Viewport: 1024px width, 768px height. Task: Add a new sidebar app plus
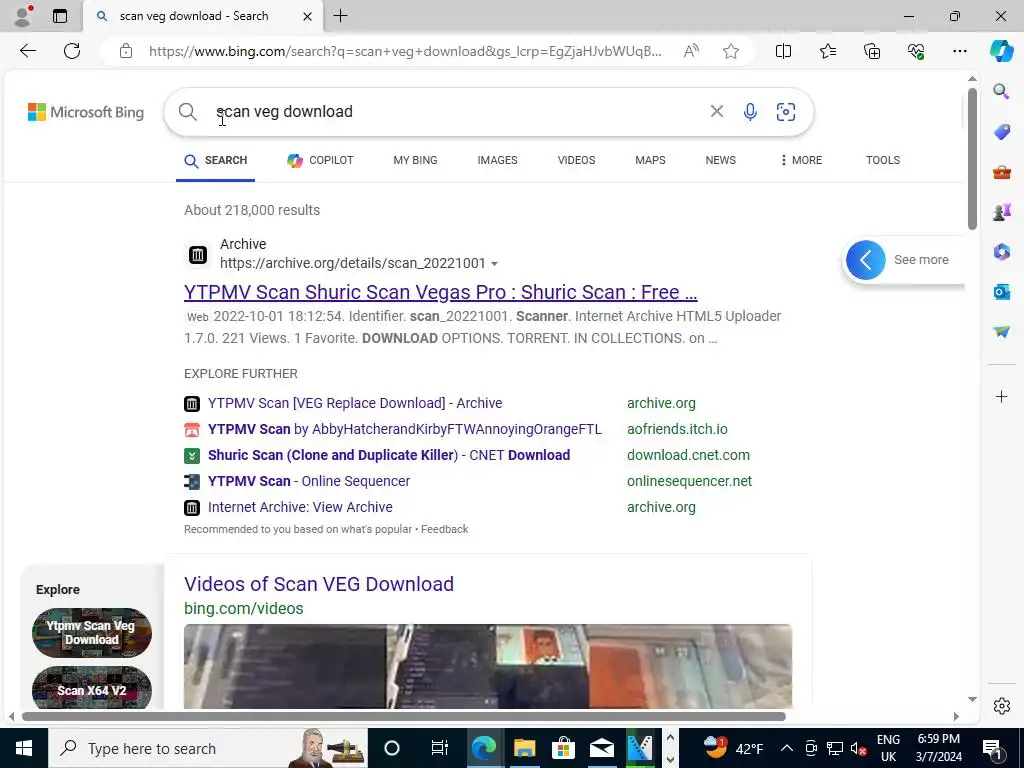tap(1001, 396)
